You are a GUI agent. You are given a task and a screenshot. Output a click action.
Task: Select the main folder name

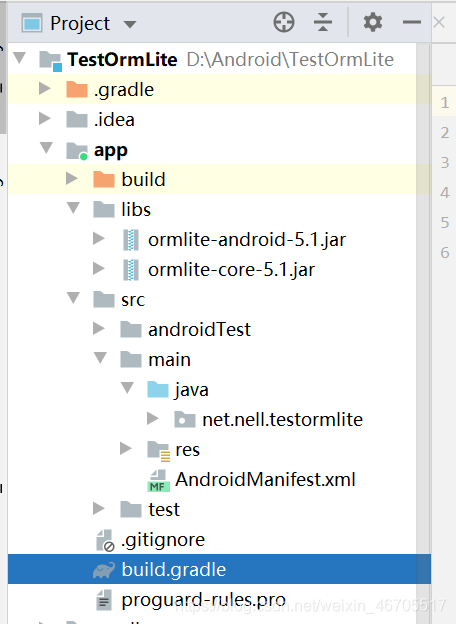click(170, 360)
